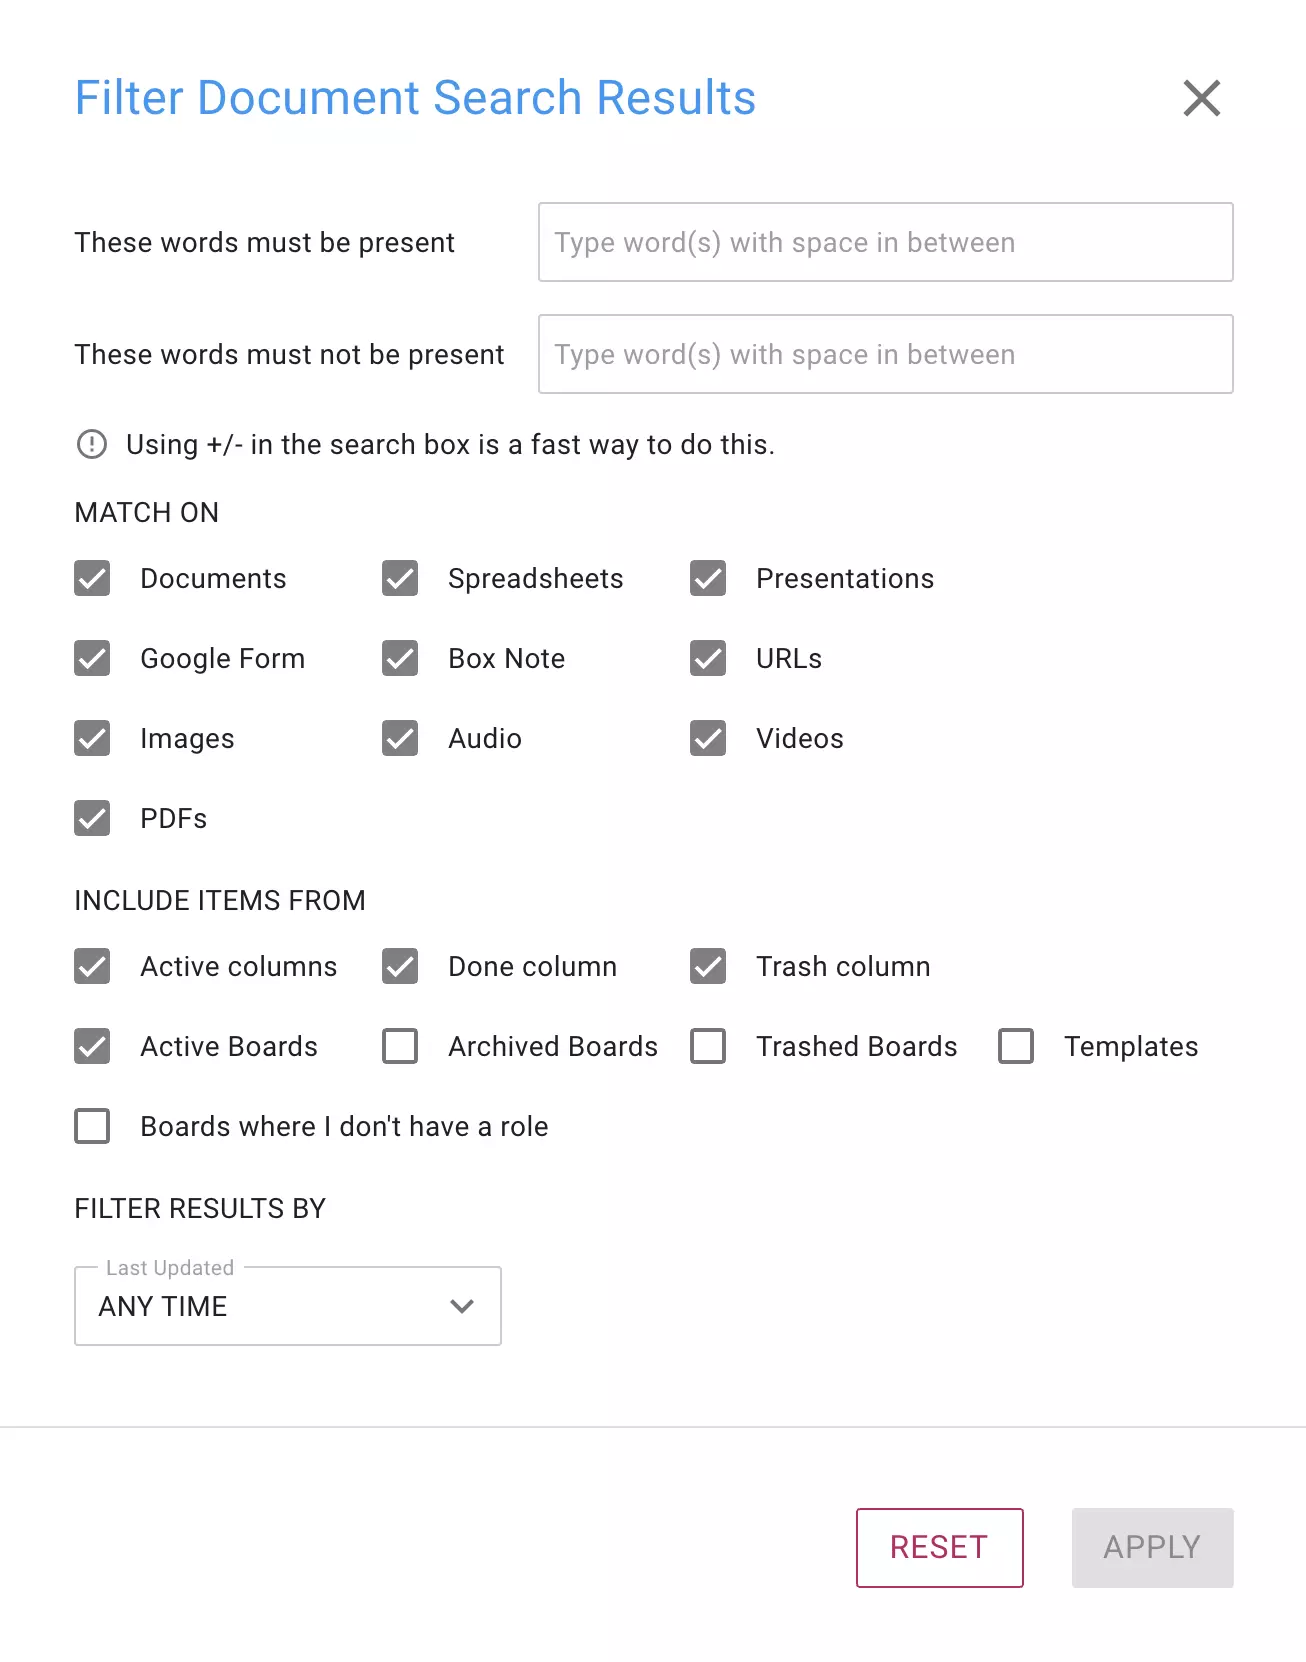Disable the Google Form match option
Image resolution: width=1306 pixels, height=1662 pixels.
92,658
